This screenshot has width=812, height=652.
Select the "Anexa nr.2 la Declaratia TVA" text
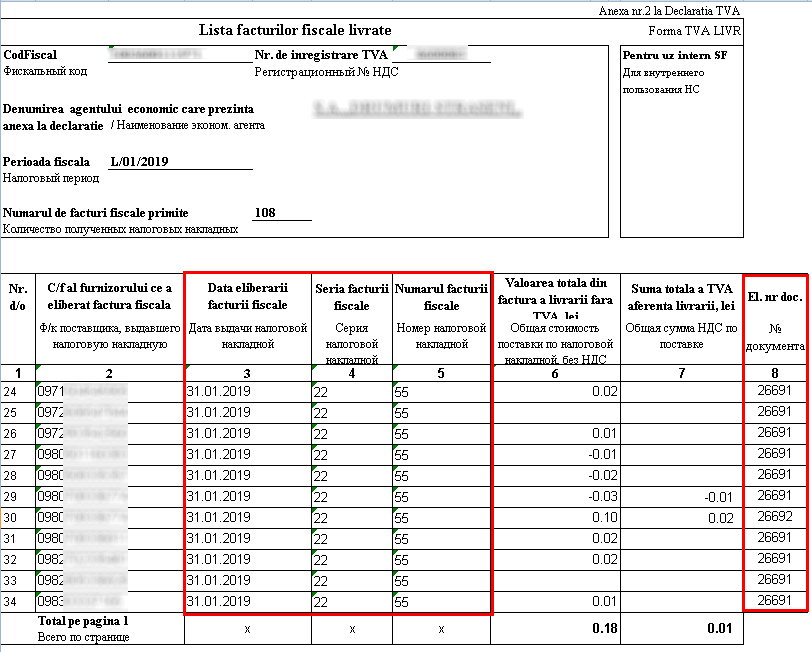(x=669, y=10)
